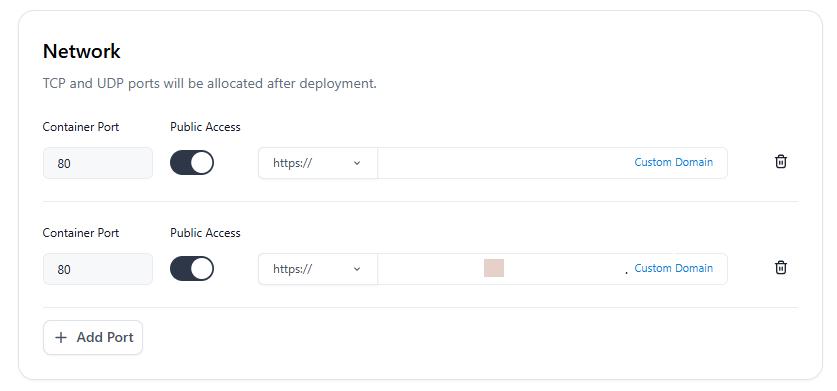Disable Public Access for the top port row
Image resolution: width=837 pixels, height=391 pixels.
pos(192,163)
